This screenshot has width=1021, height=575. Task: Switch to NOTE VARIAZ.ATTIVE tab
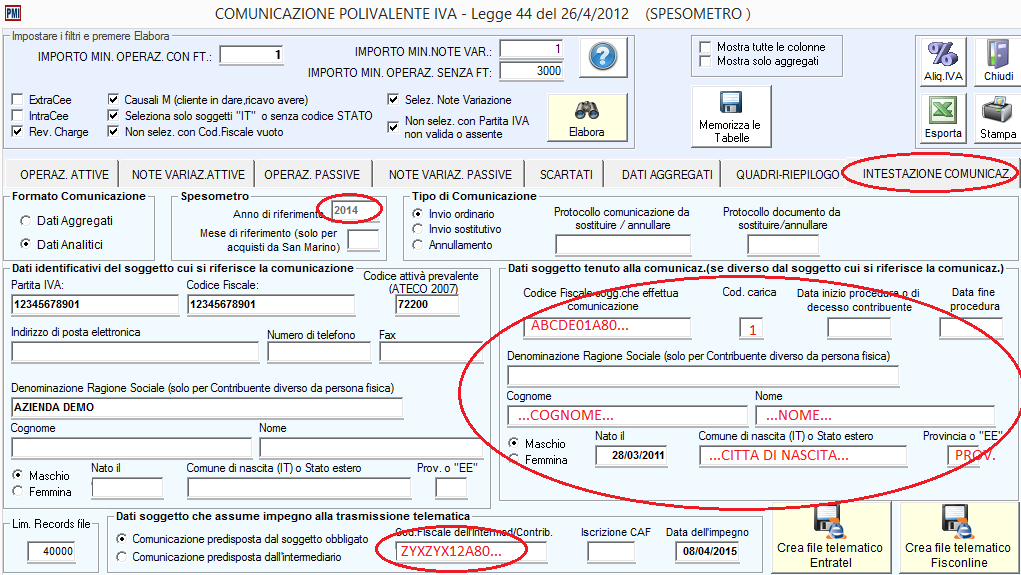point(188,175)
